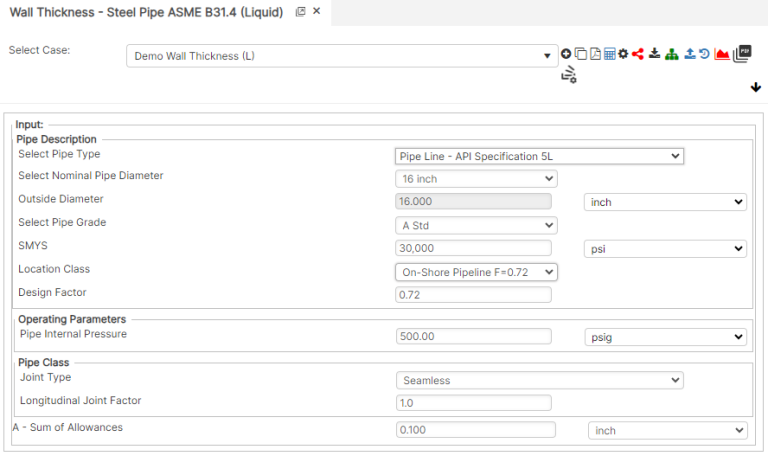The width and height of the screenshot is (768, 456).
Task: Click the Pipe Internal Pressure input field
Action: click(x=474, y=337)
